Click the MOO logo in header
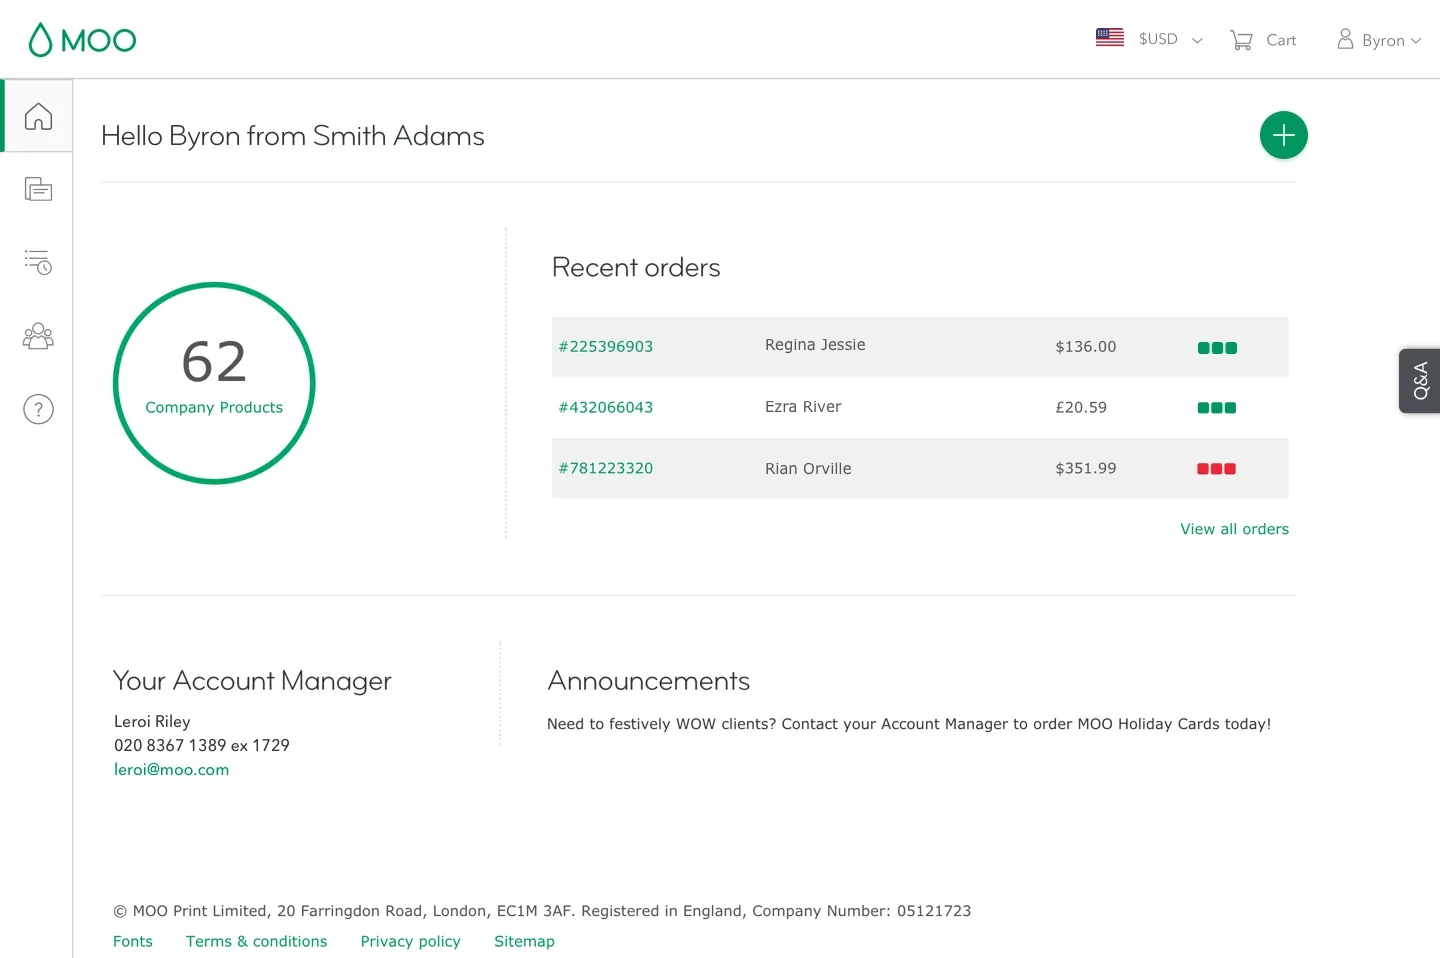This screenshot has width=1440, height=958. pos(82,40)
